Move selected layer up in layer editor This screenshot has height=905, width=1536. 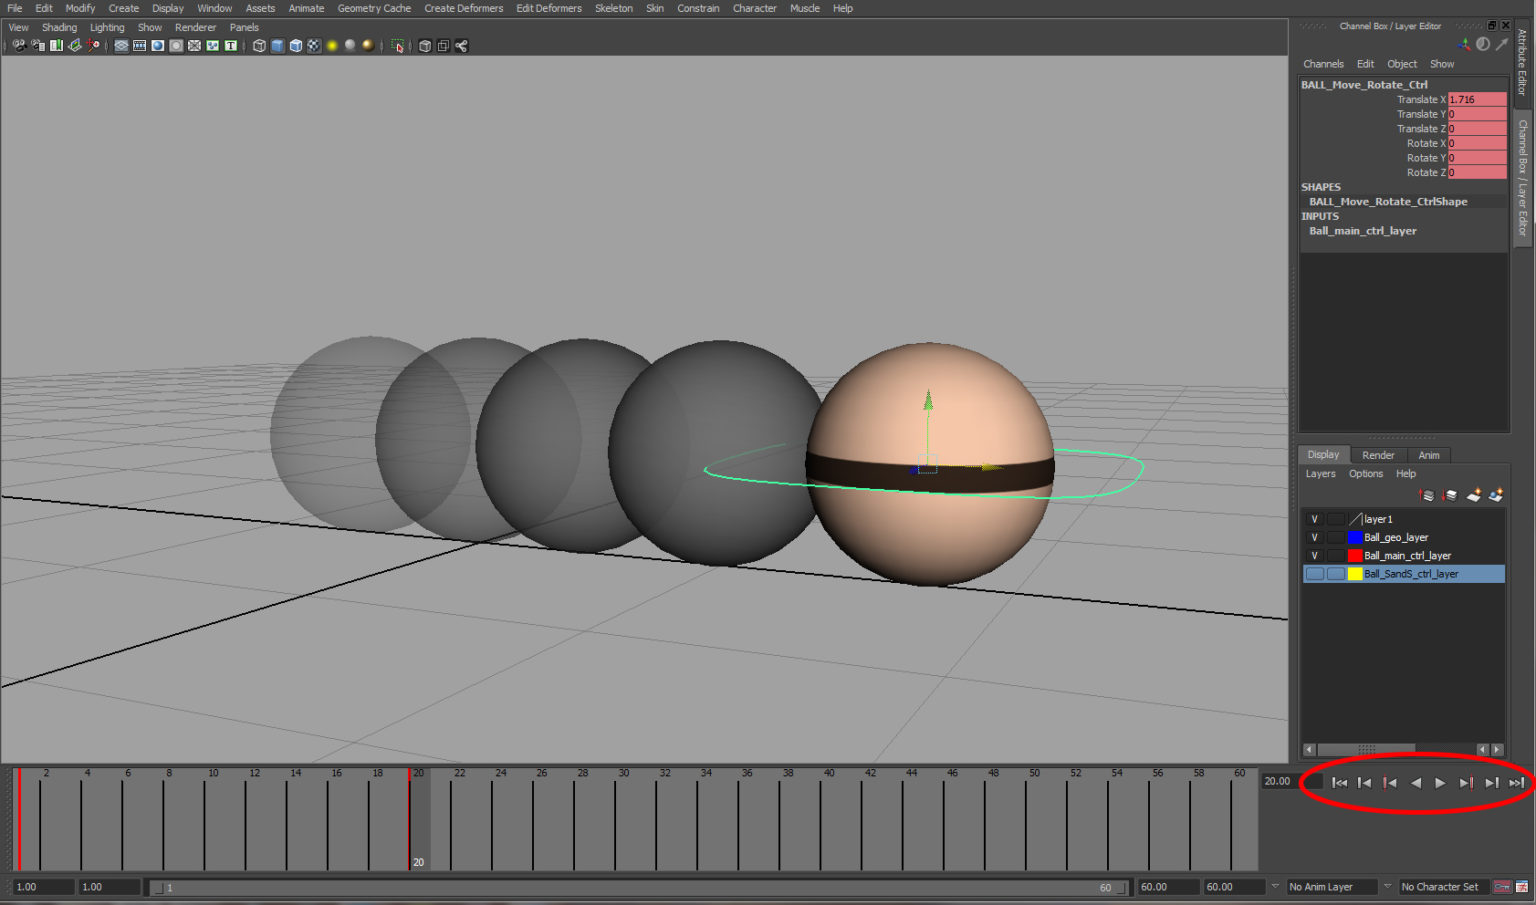point(1427,495)
